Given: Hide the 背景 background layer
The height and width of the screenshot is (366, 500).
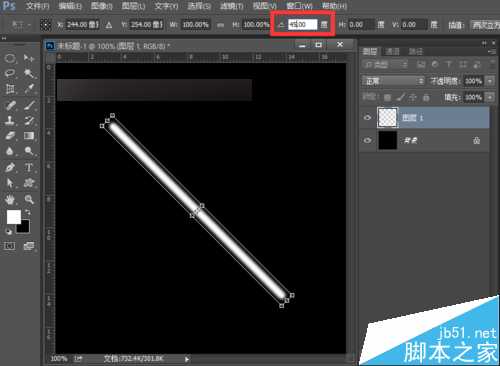Looking at the screenshot, I should (367, 140).
